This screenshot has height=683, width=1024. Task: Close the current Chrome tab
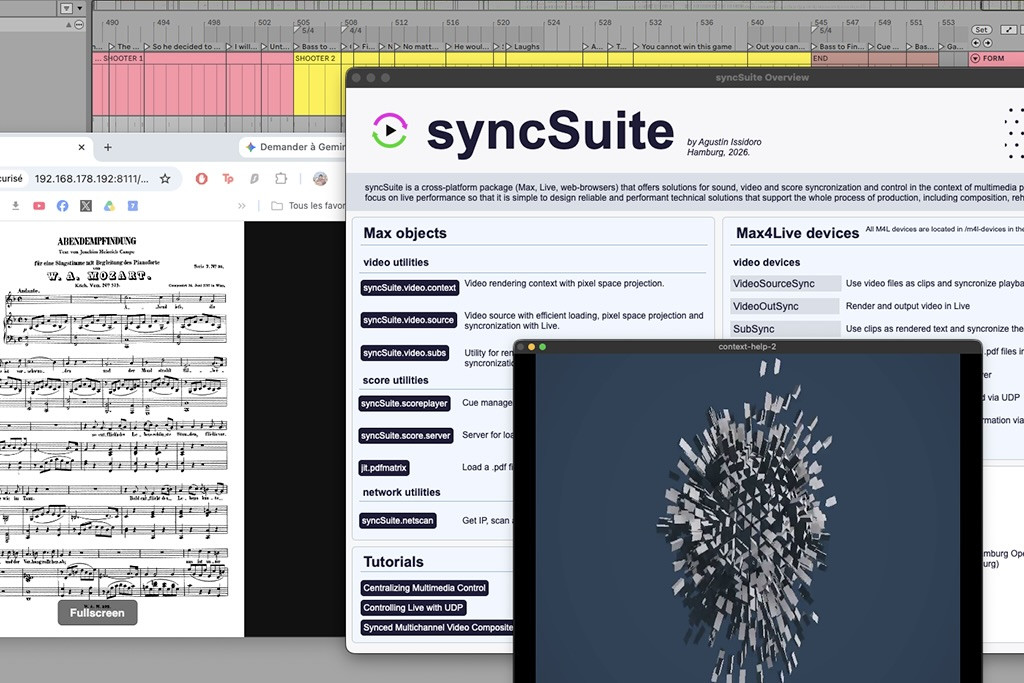[x=81, y=148]
